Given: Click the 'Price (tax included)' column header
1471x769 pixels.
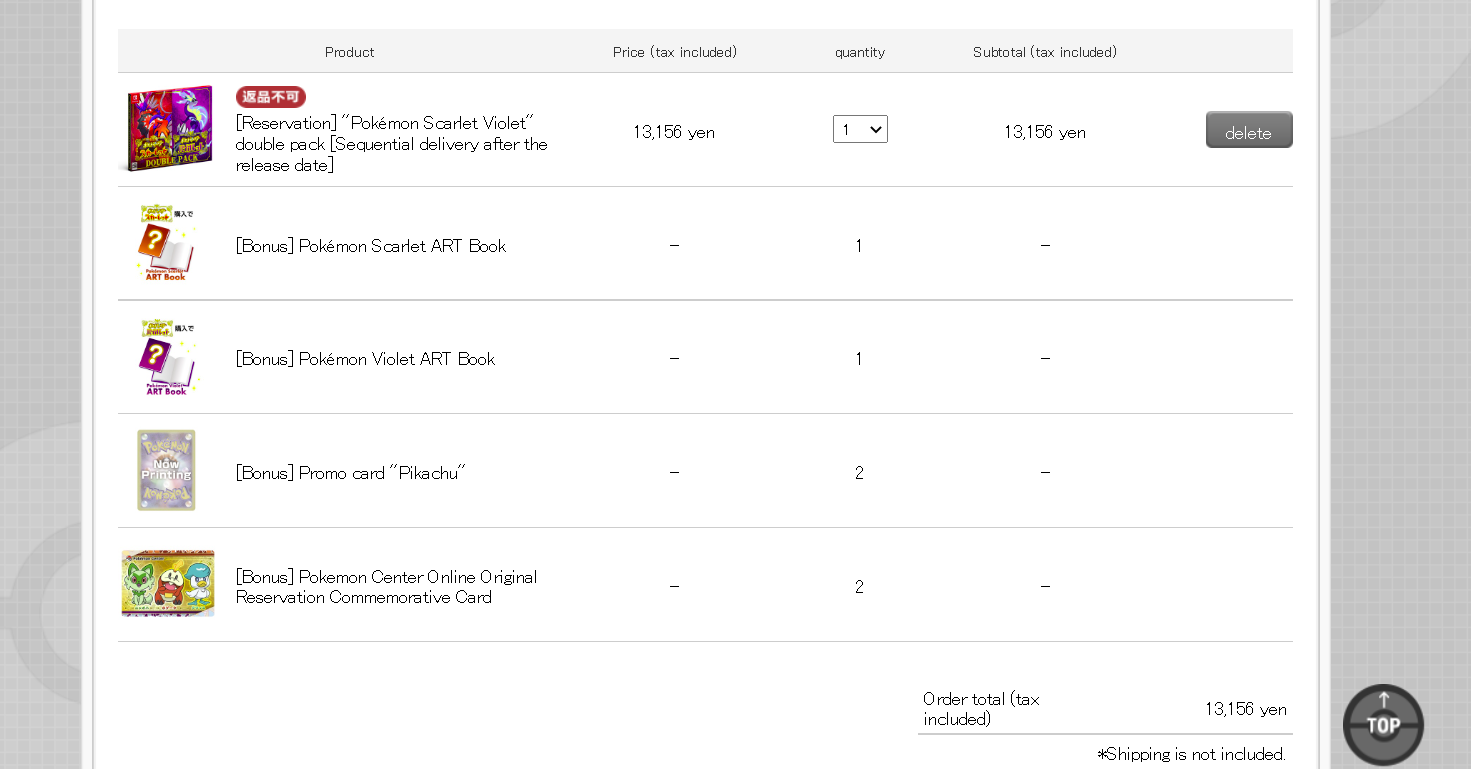Looking at the screenshot, I should (675, 52).
